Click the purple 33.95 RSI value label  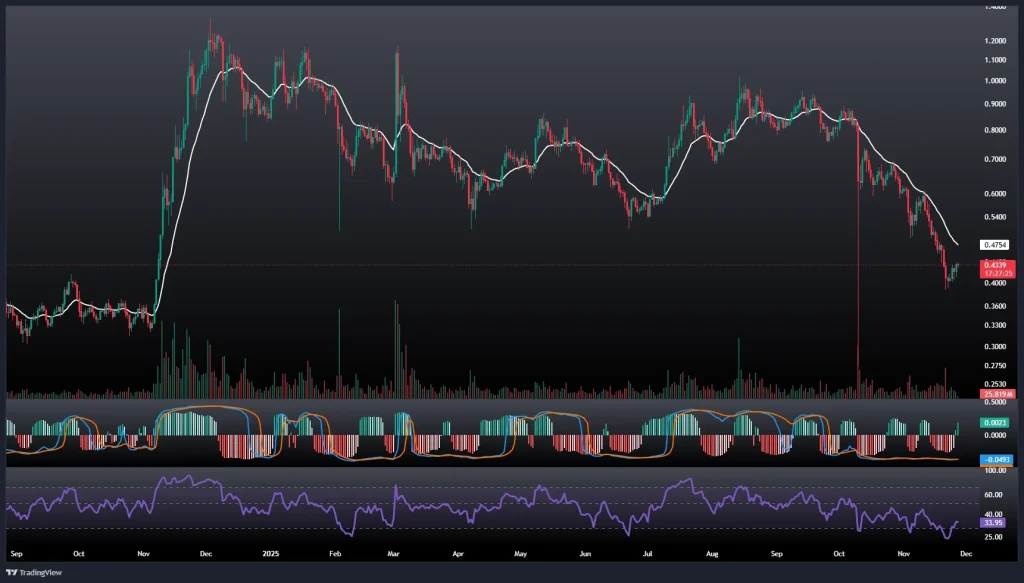(994, 522)
